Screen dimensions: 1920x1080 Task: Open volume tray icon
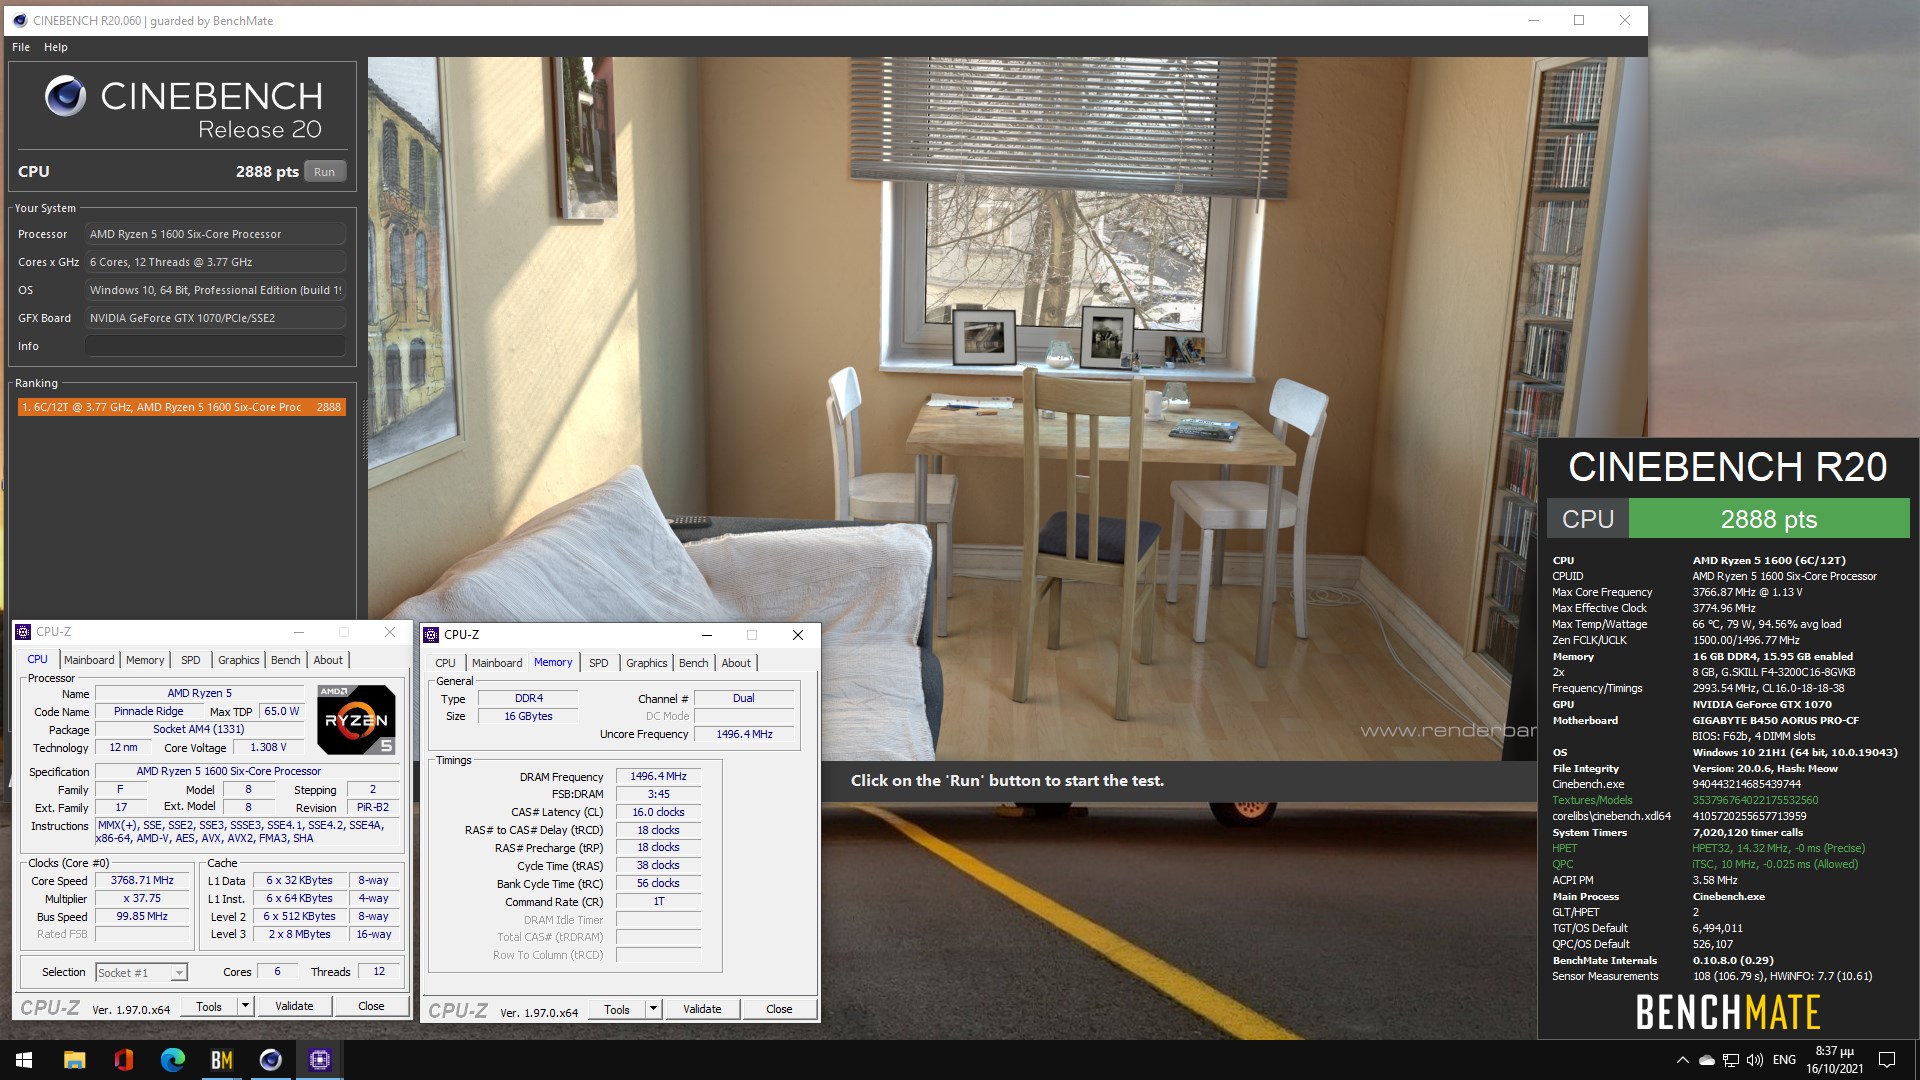pyautogui.click(x=1754, y=1060)
